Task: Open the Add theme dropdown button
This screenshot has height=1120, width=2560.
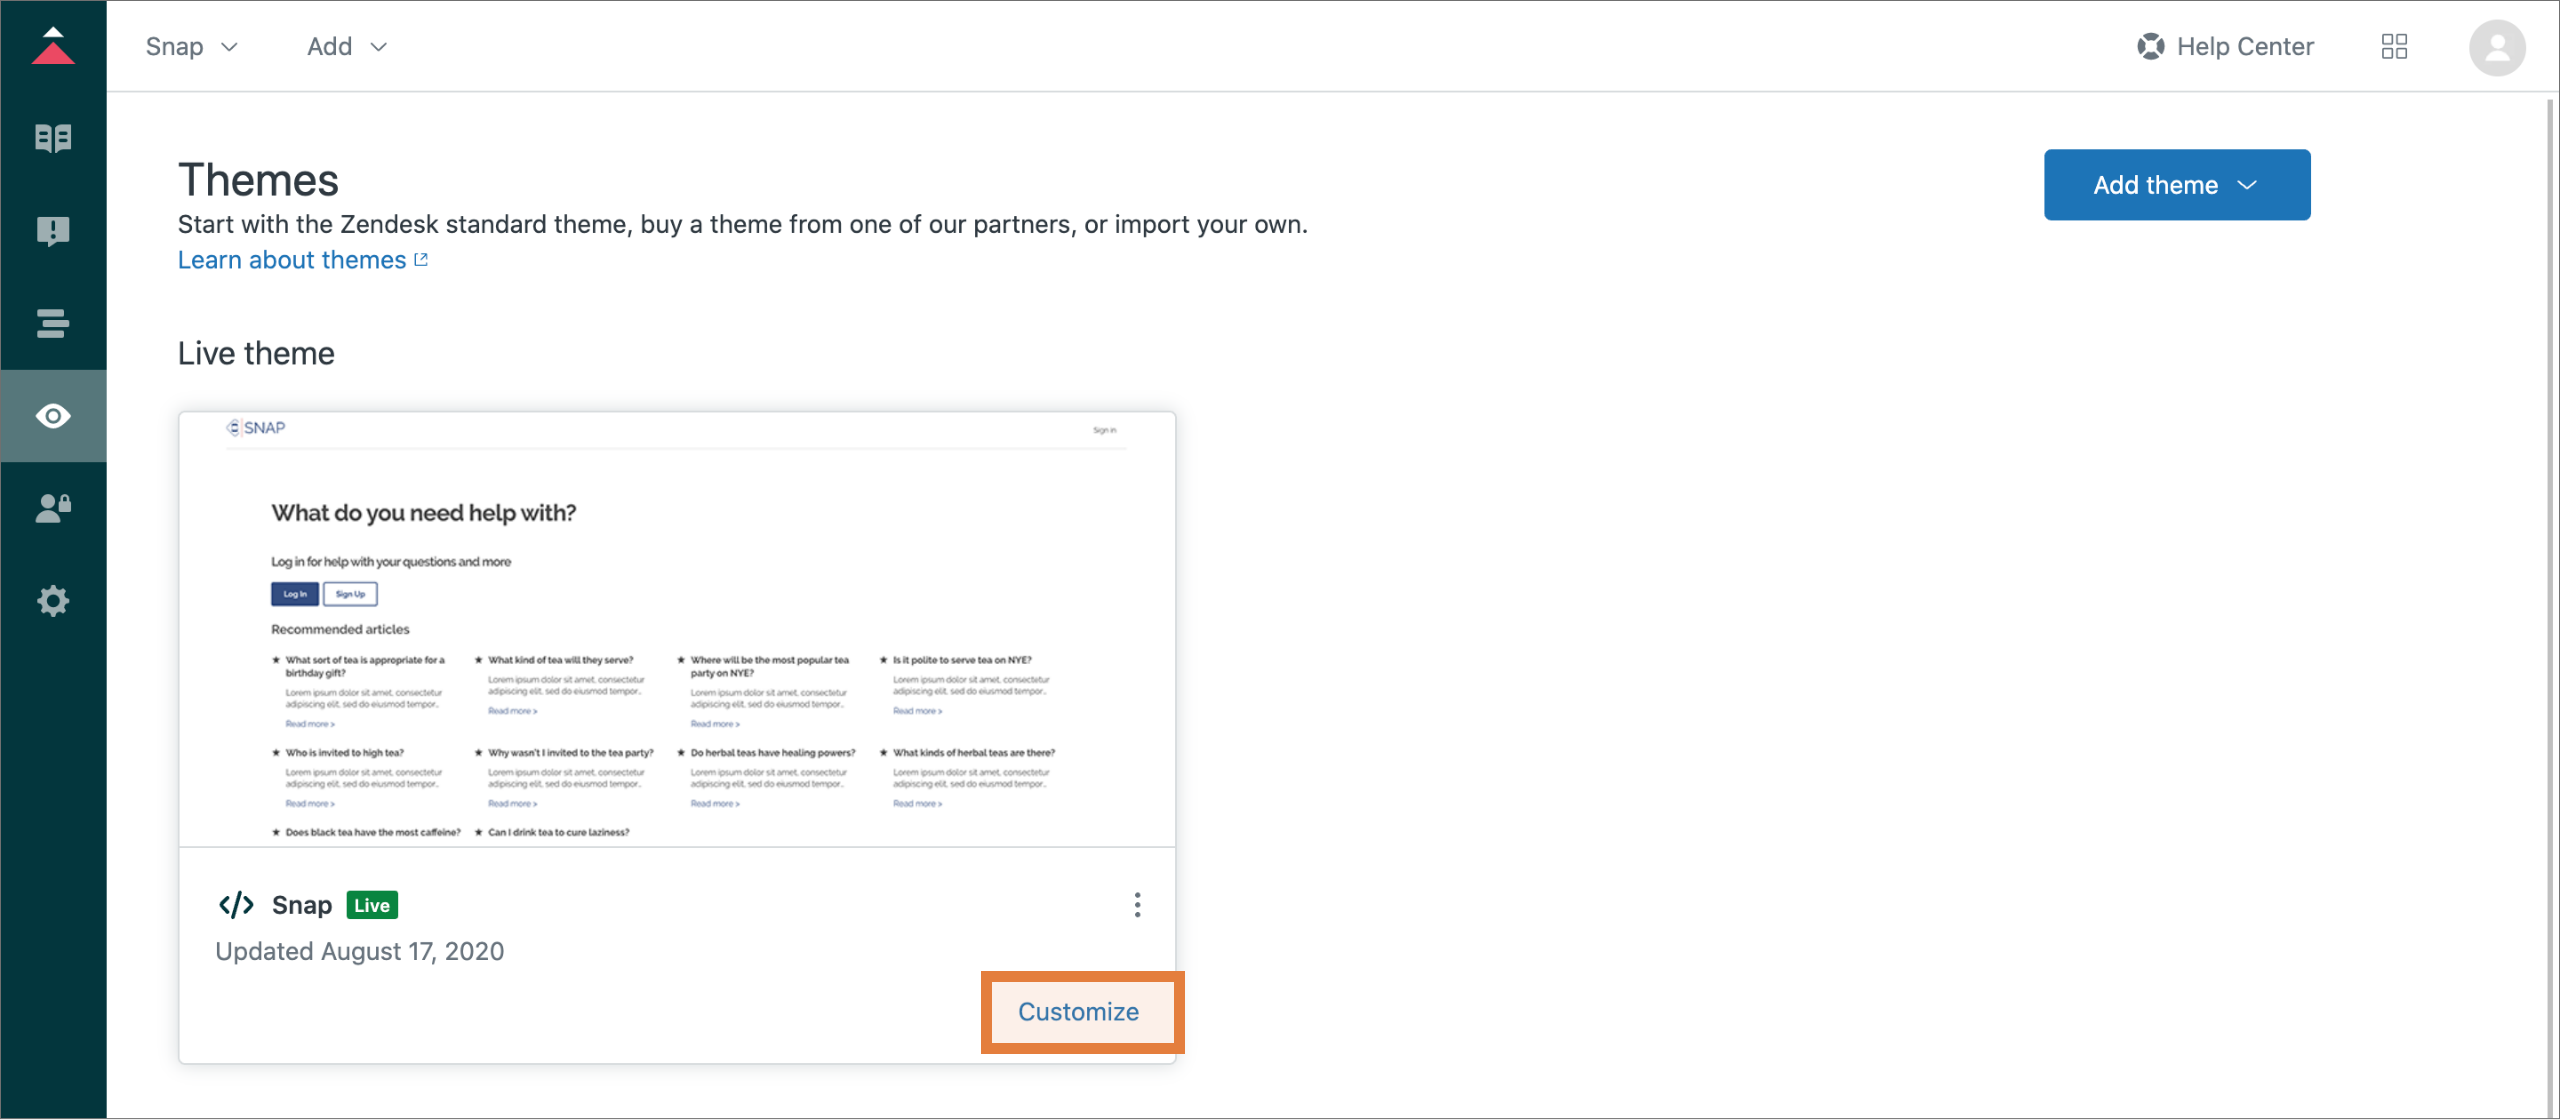Action: click(2177, 185)
